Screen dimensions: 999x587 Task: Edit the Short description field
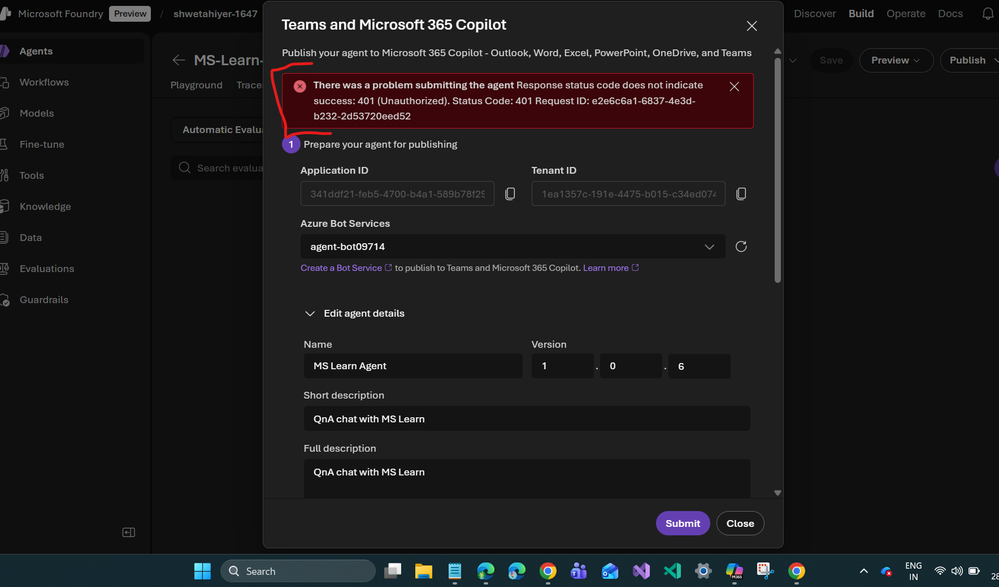(527, 419)
